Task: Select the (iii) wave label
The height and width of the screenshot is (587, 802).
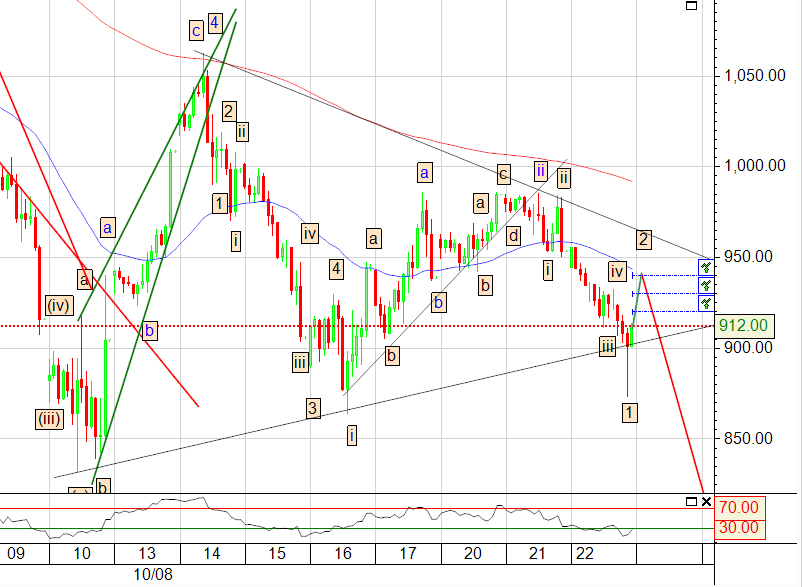Action: (50, 419)
